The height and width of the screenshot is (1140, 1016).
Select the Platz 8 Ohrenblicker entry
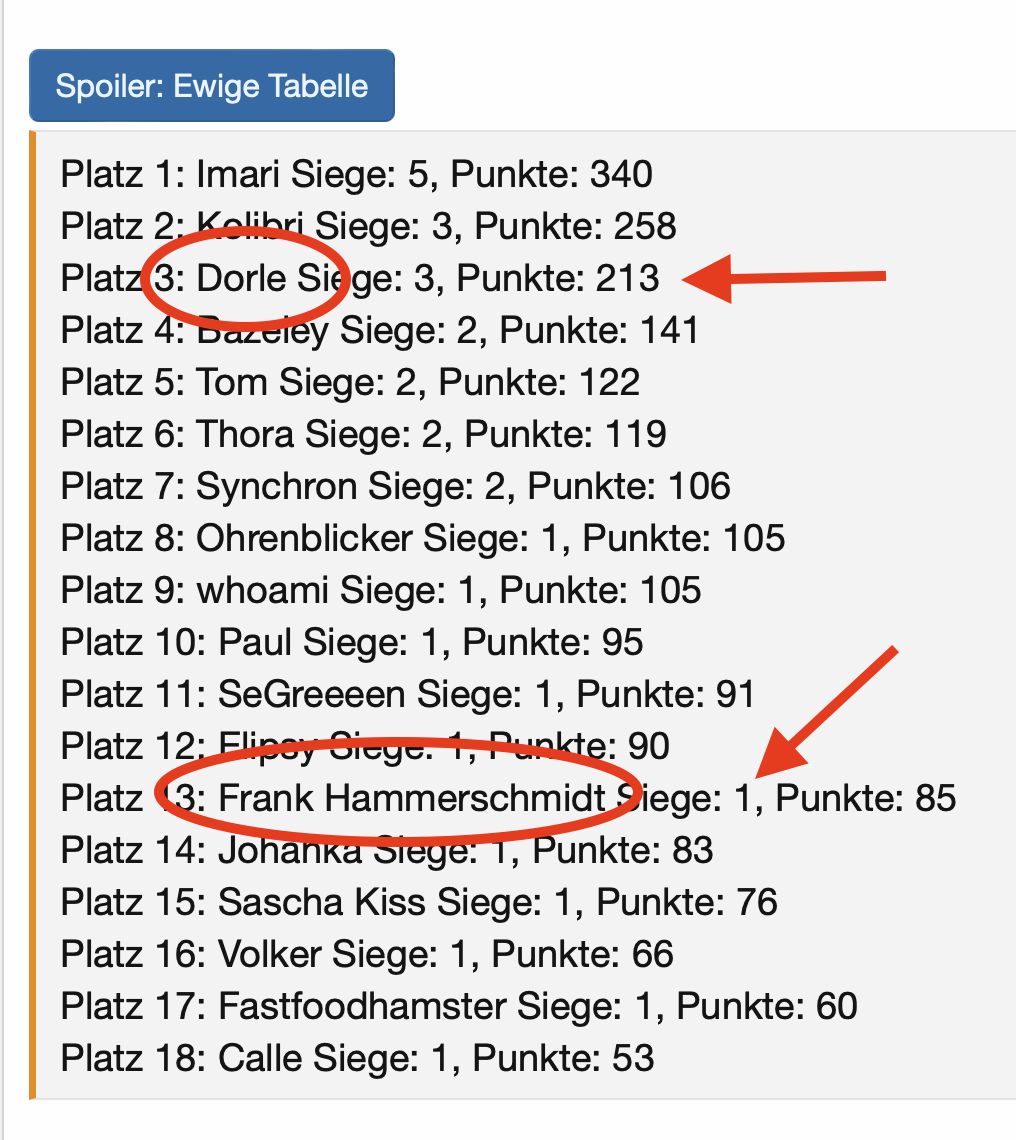422,538
